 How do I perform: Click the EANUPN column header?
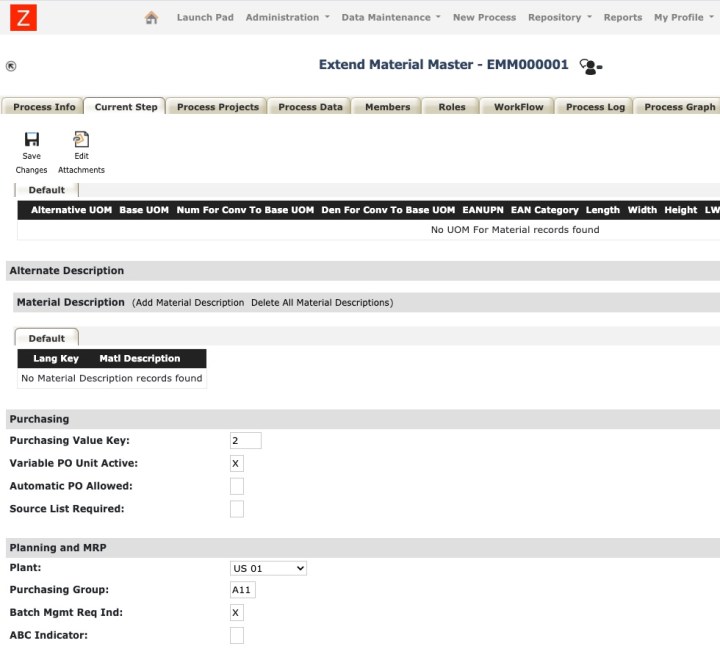483,210
